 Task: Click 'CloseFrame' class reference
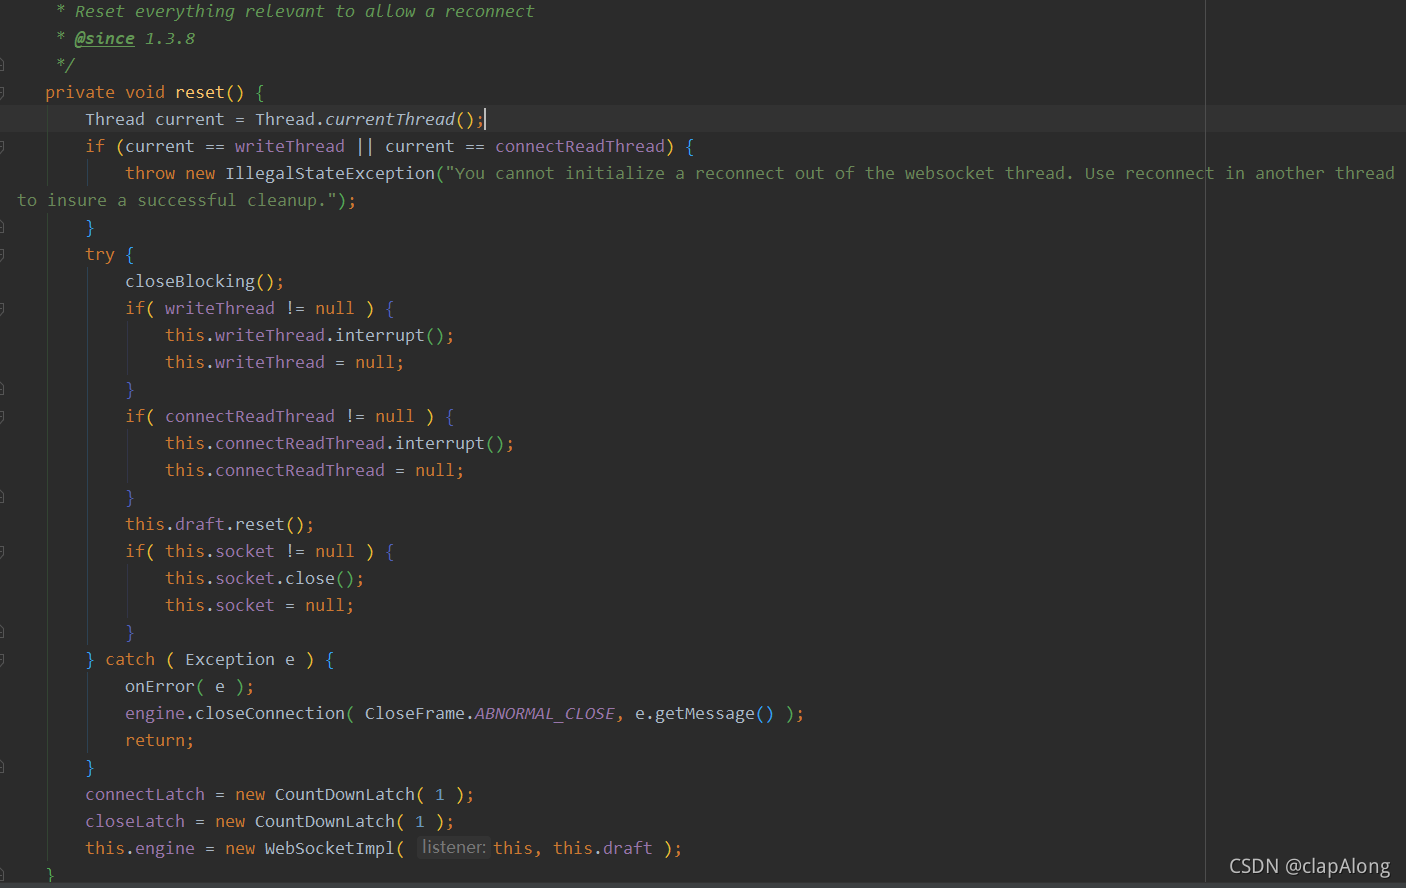point(415,713)
